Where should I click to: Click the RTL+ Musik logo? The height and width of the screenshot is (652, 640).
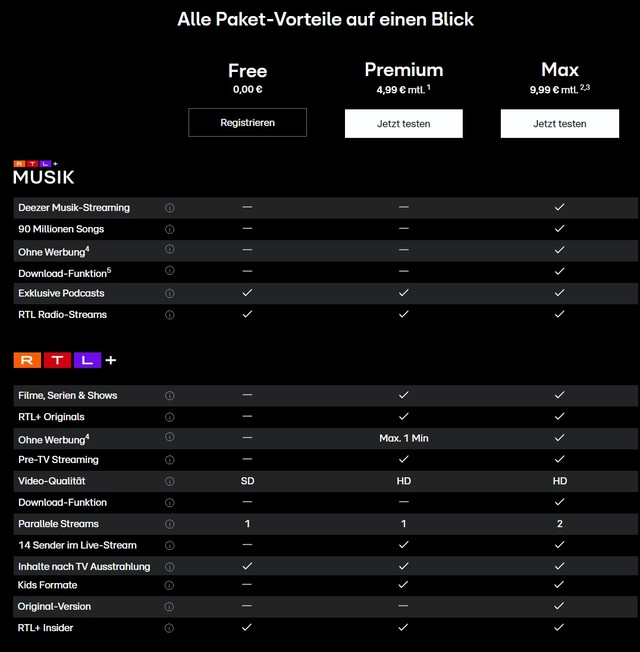click(44, 173)
